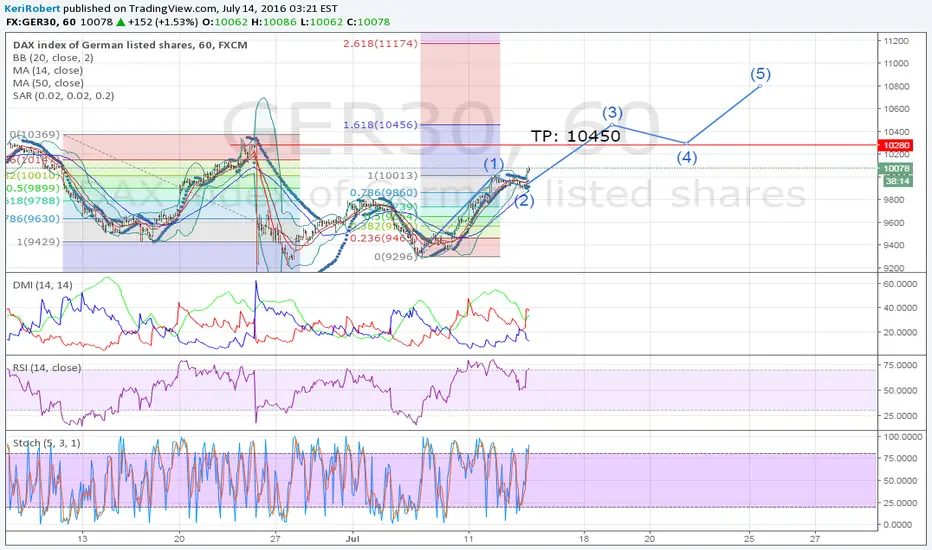Click the 38:14 countdown label
932x550 pixels.
896,181
